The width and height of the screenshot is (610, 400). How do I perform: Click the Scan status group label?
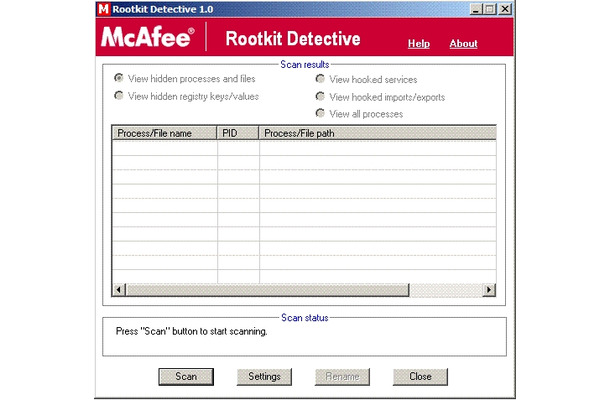pos(305,318)
